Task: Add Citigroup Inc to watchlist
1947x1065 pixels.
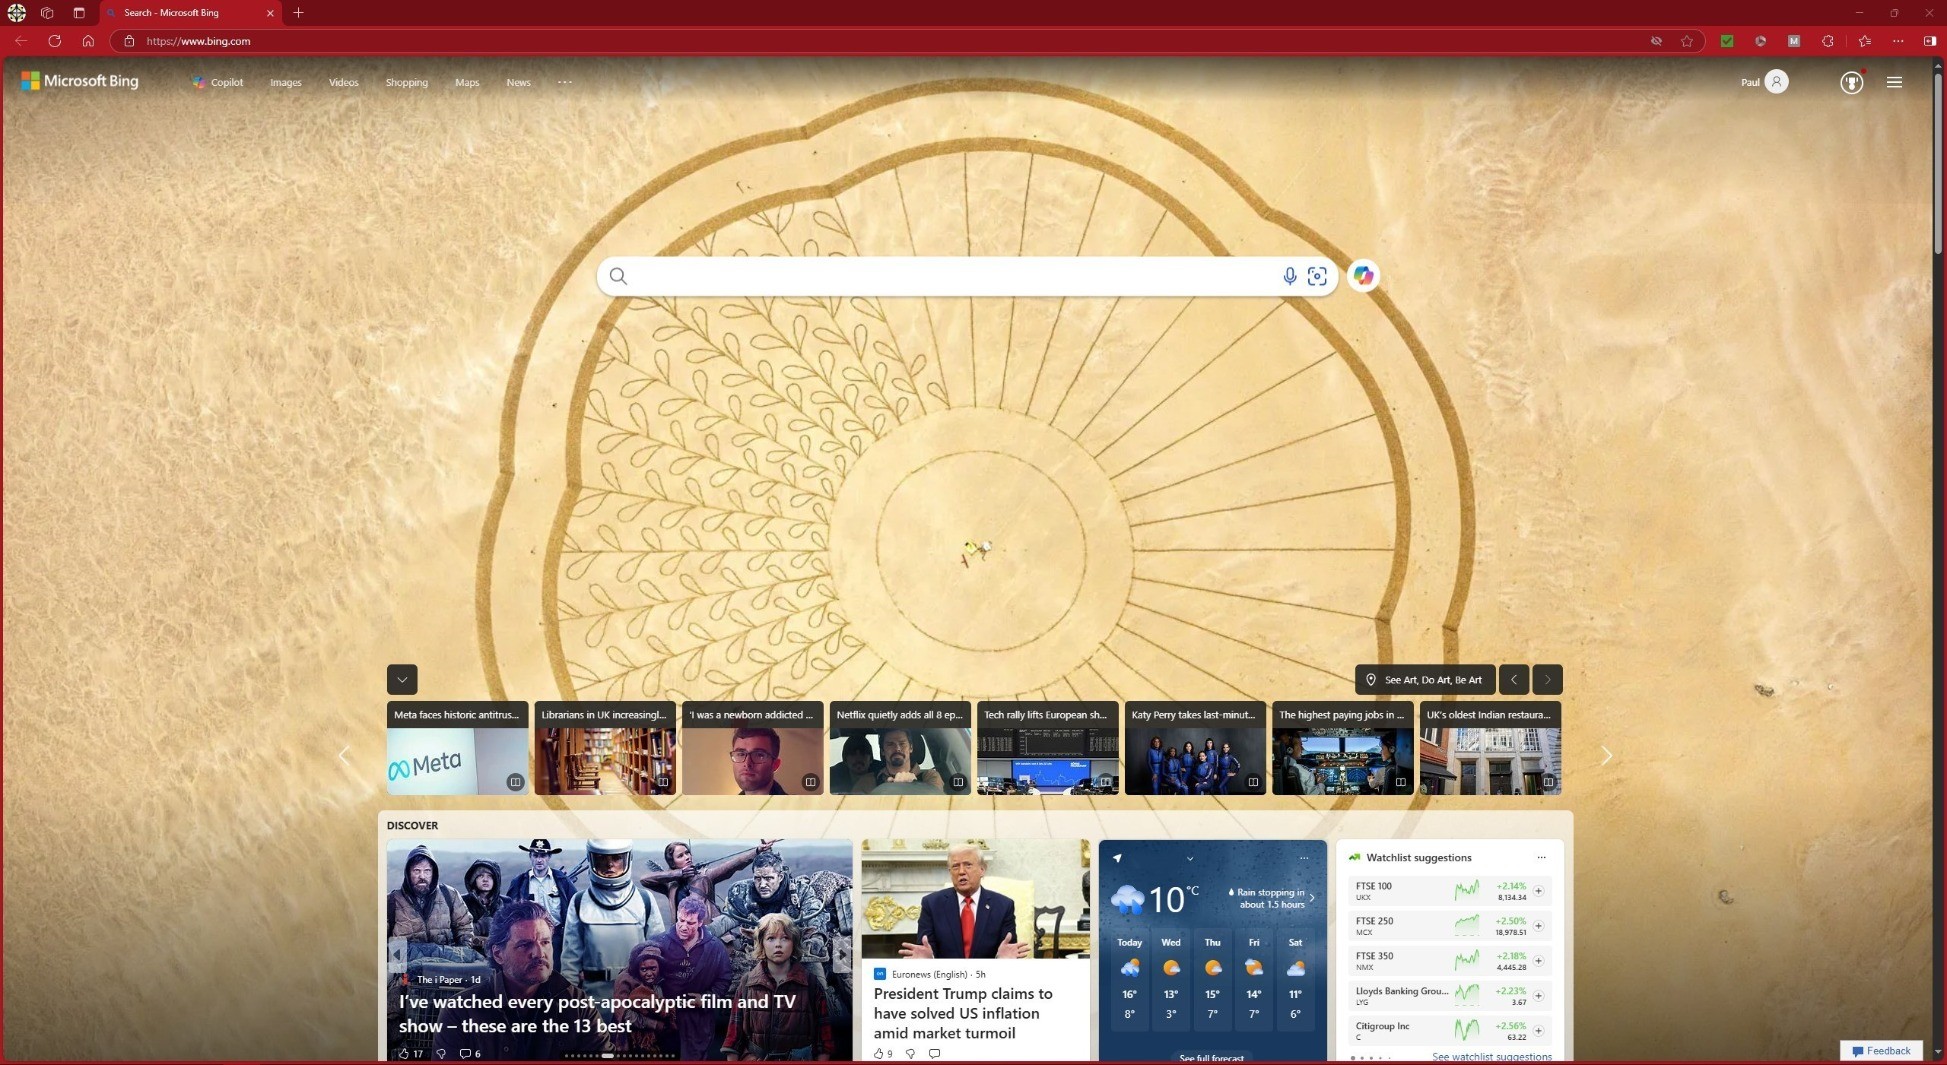Action: pyautogui.click(x=1539, y=1031)
